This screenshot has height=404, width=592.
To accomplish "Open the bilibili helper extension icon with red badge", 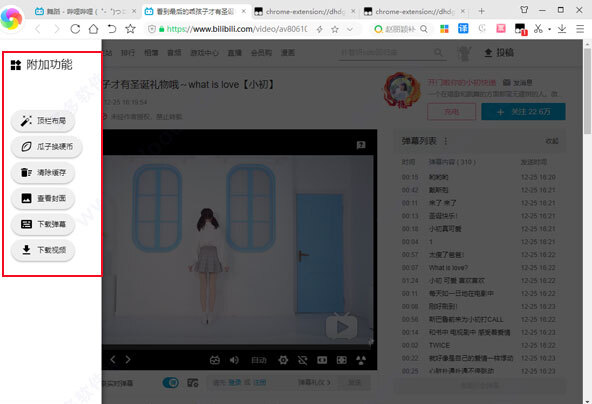I will click(x=520, y=29).
